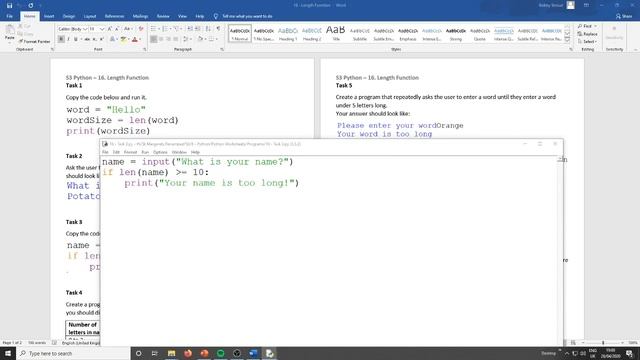Open the Select dropdown in Editing group

(587, 42)
